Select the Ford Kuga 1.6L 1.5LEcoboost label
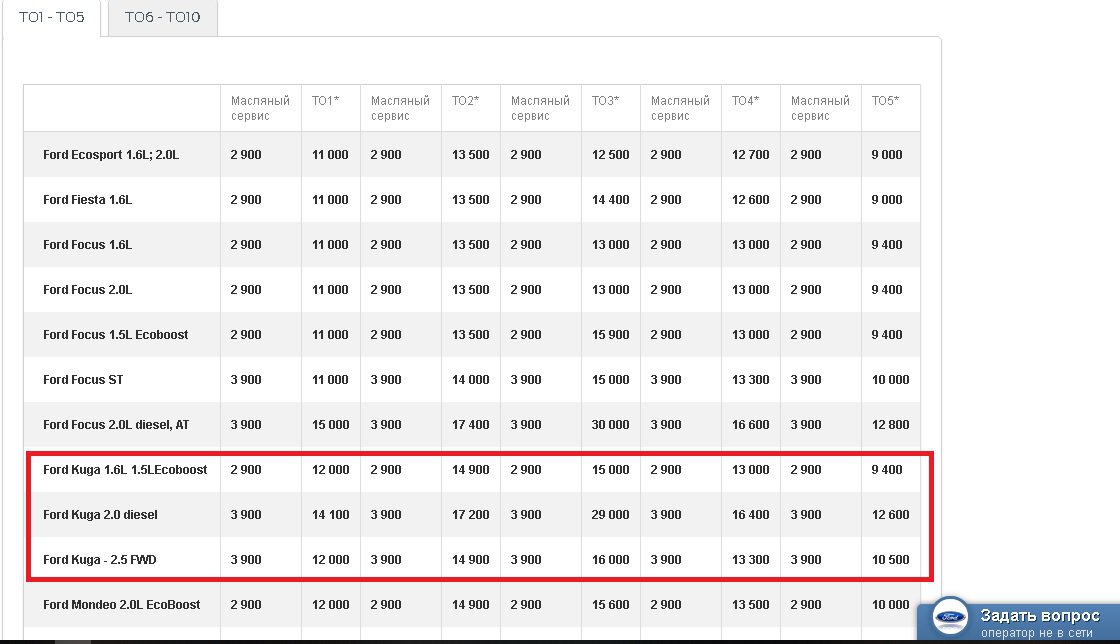This screenshot has width=1120, height=644. pyautogui.click(x=125, y=469)
